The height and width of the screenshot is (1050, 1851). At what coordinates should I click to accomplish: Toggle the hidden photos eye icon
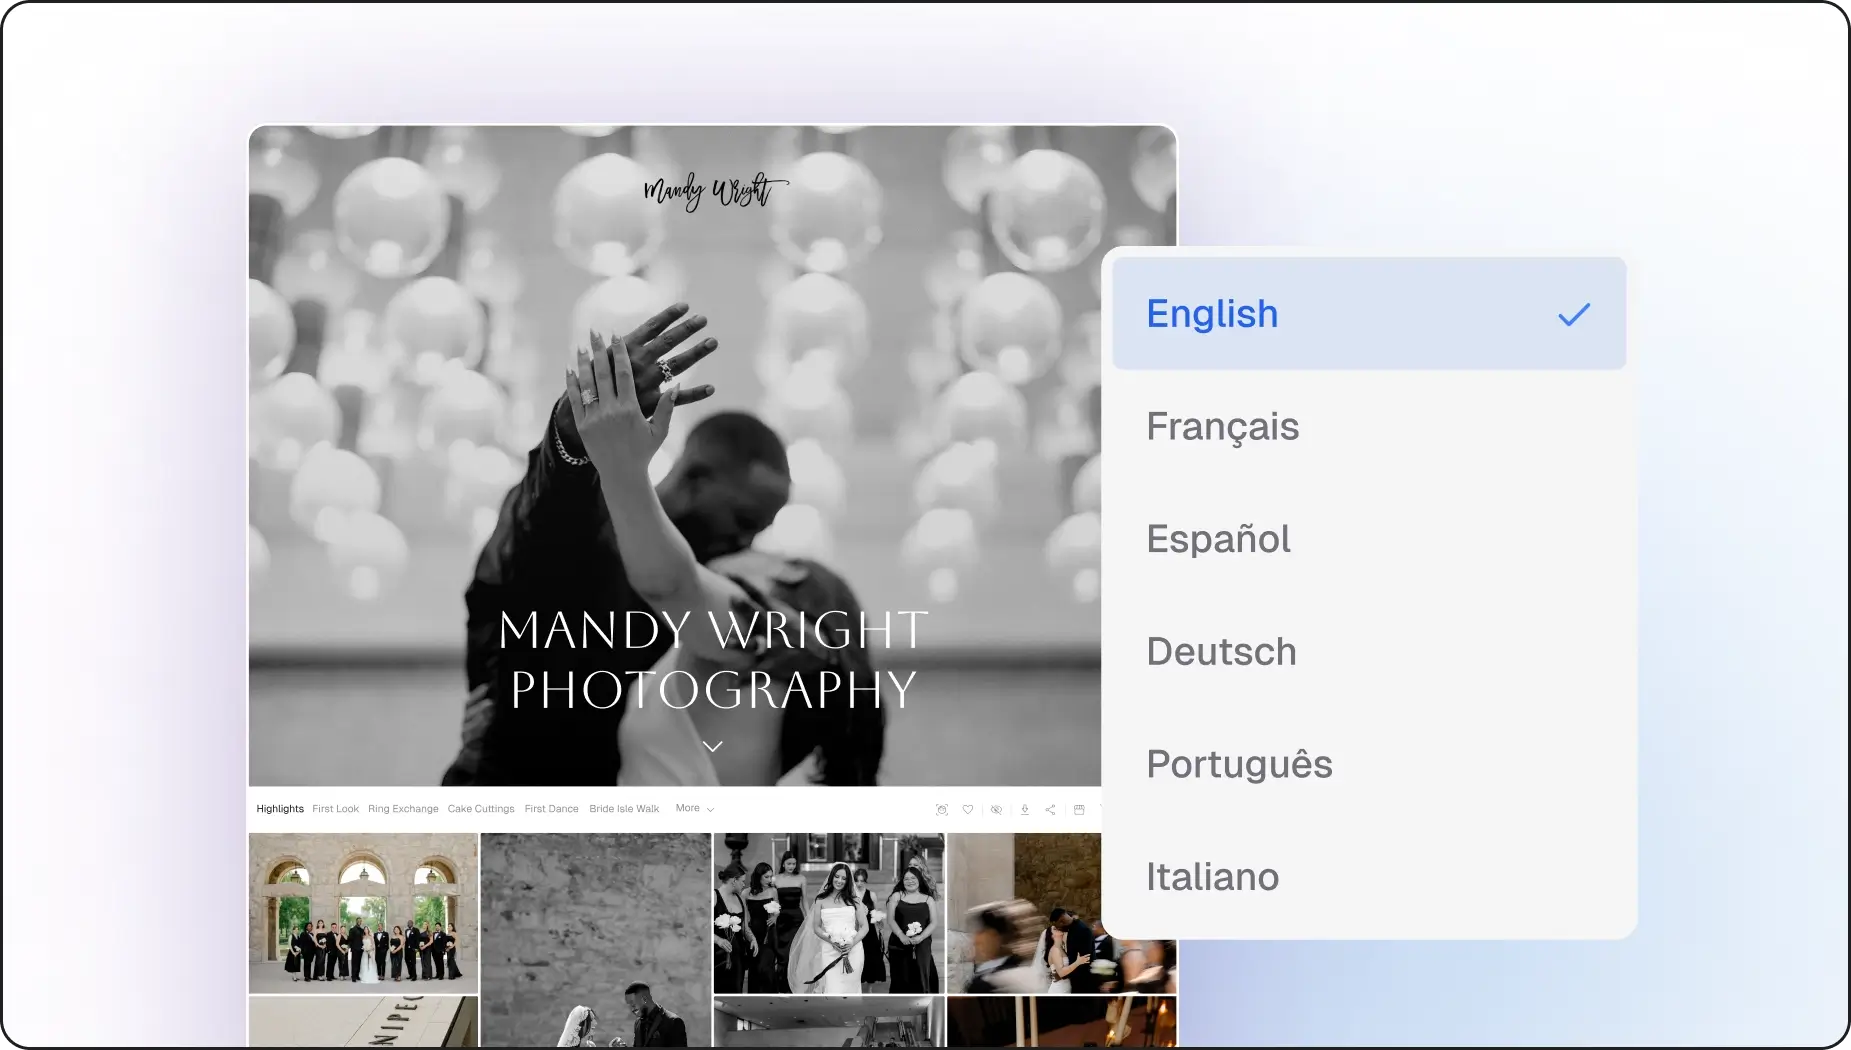pos(996,810)
